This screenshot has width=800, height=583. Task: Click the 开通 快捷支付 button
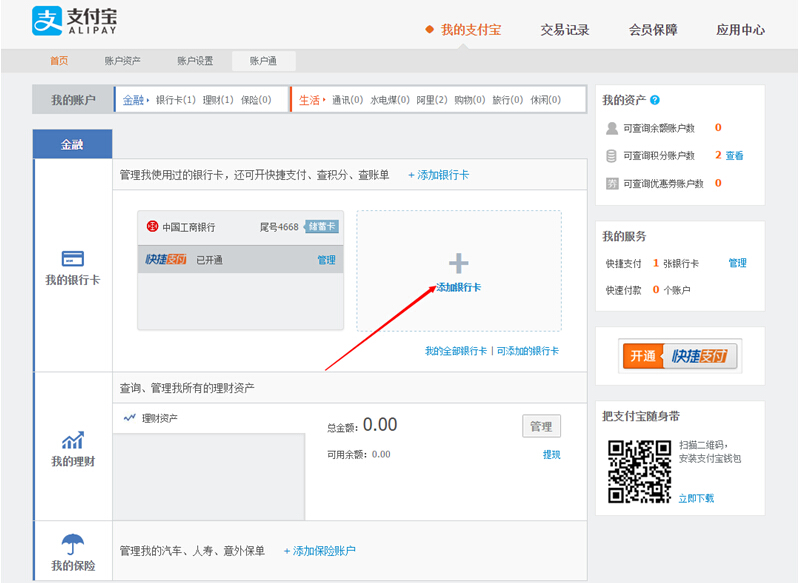tap(680, 356)
